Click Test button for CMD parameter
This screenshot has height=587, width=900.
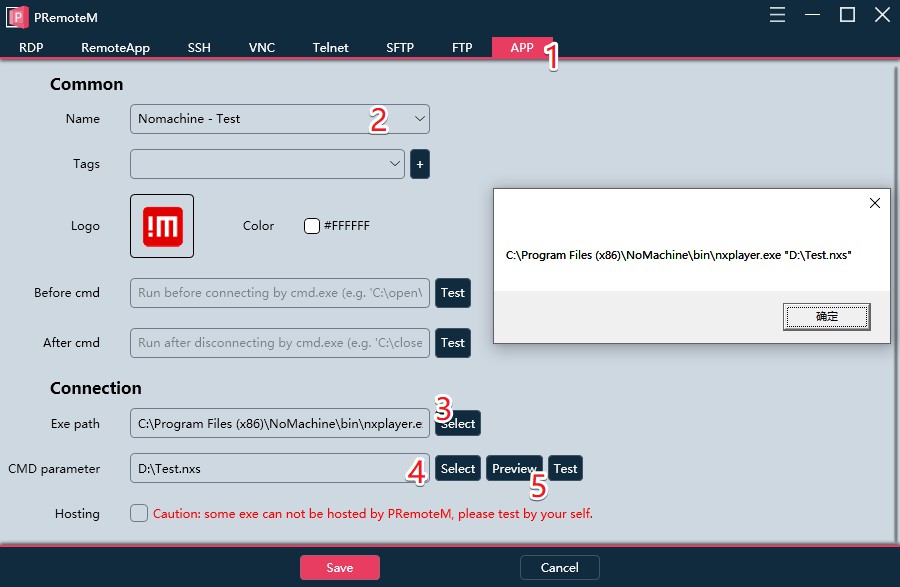(565, 468)
